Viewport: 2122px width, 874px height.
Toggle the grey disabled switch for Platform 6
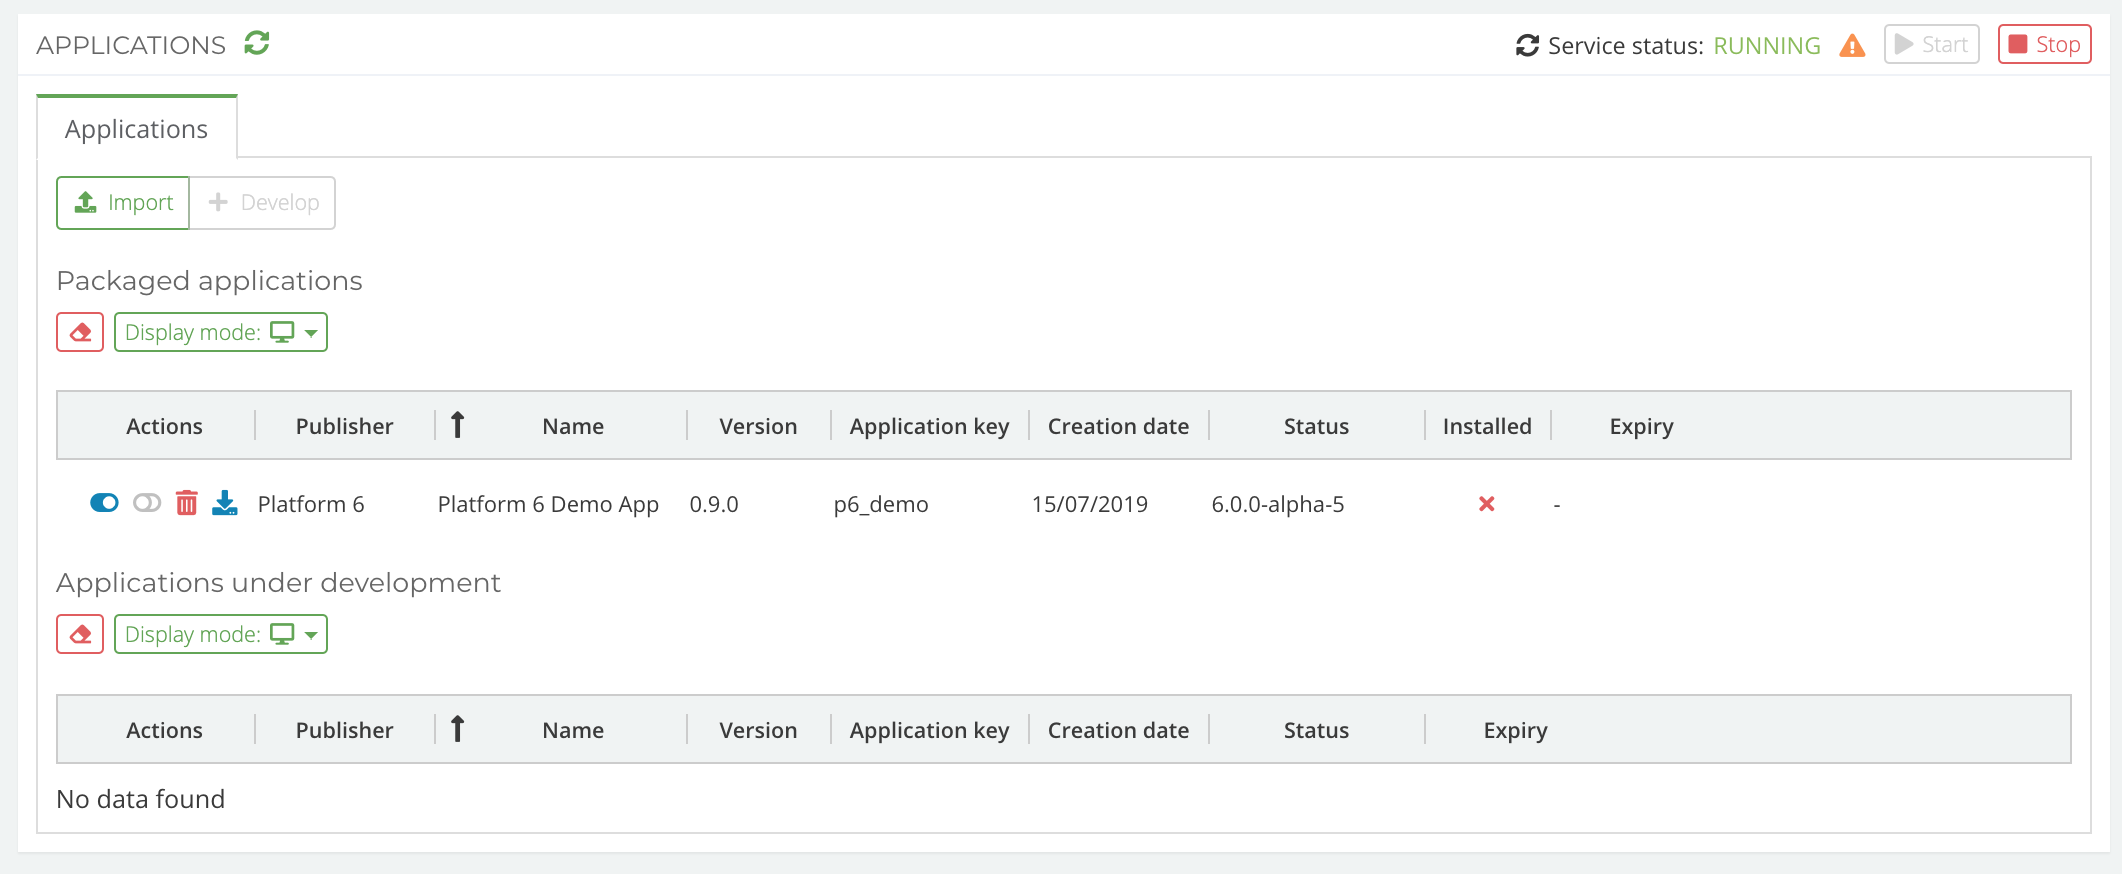147,503
